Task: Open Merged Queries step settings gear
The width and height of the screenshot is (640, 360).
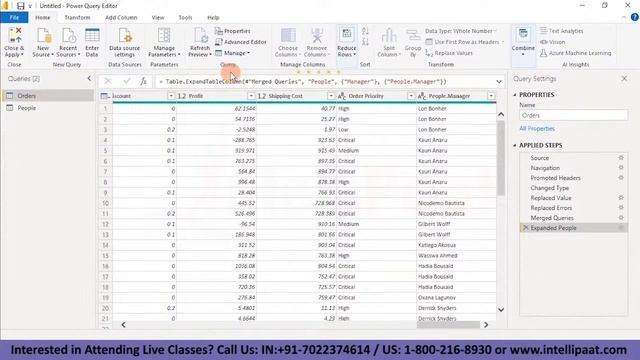Action: [x=621, y=218]
